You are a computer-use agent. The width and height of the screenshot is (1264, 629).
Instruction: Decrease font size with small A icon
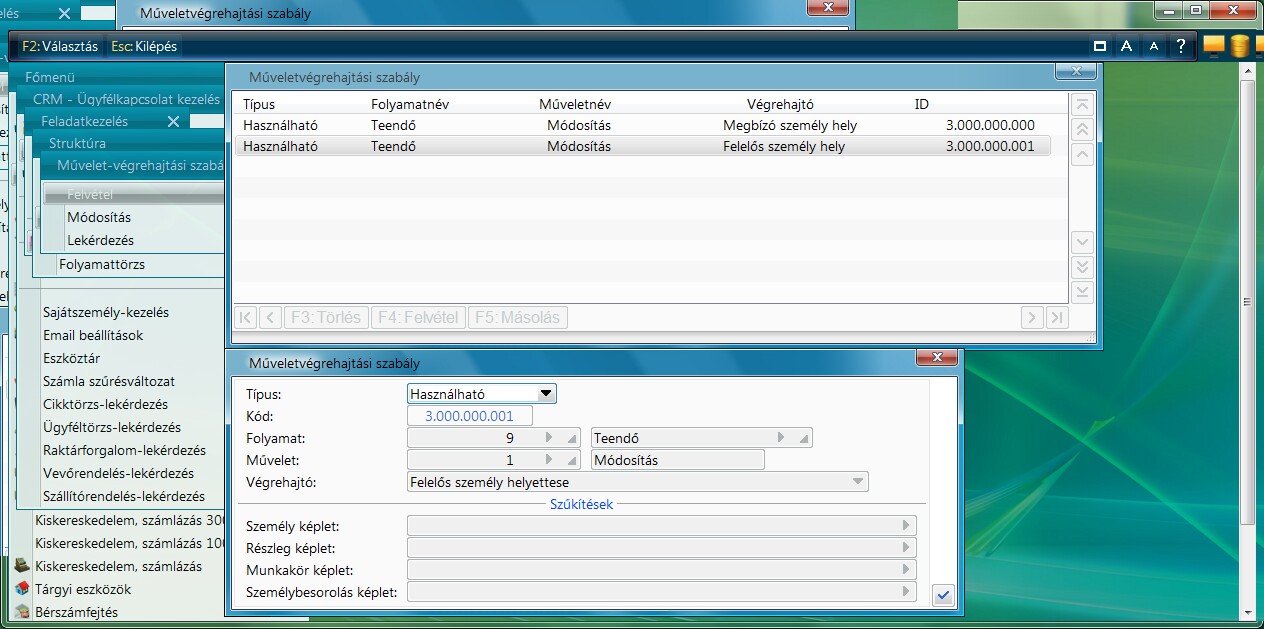(x=1153, y=46)
